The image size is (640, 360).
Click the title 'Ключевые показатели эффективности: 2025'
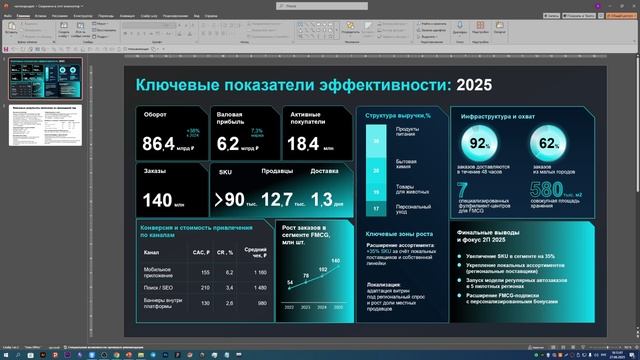[313, 85]
